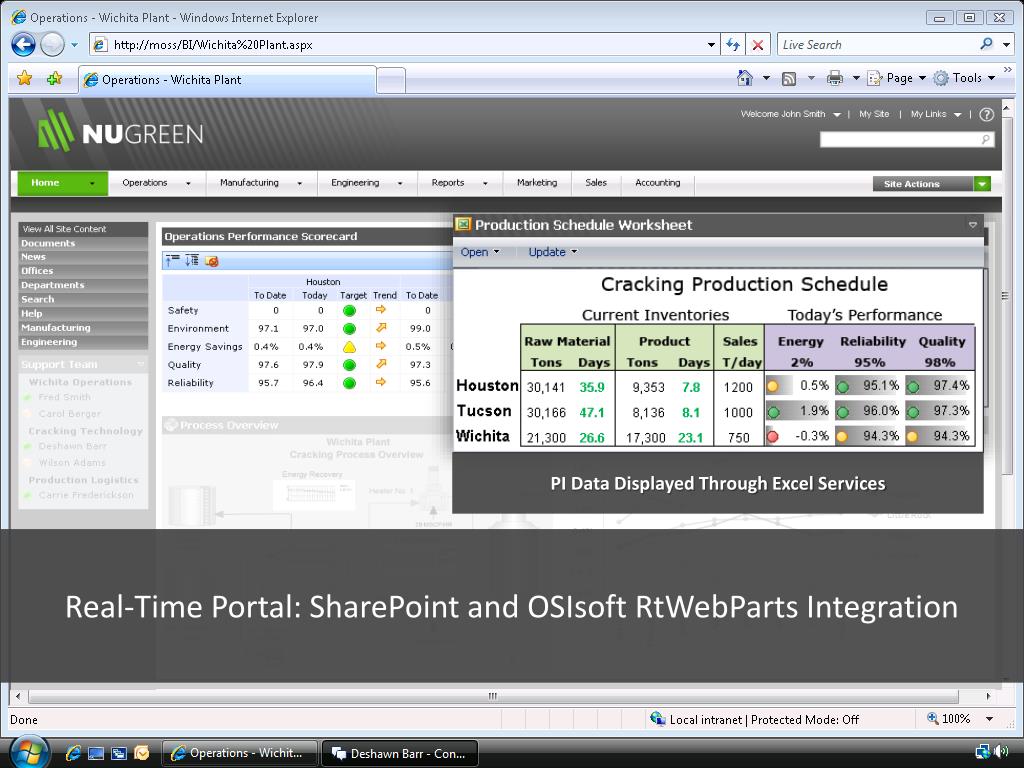The image size is (1024, 768).
Task: Expand the Production Schedule Worksheet web part menu
Action: tap(972, 225)
